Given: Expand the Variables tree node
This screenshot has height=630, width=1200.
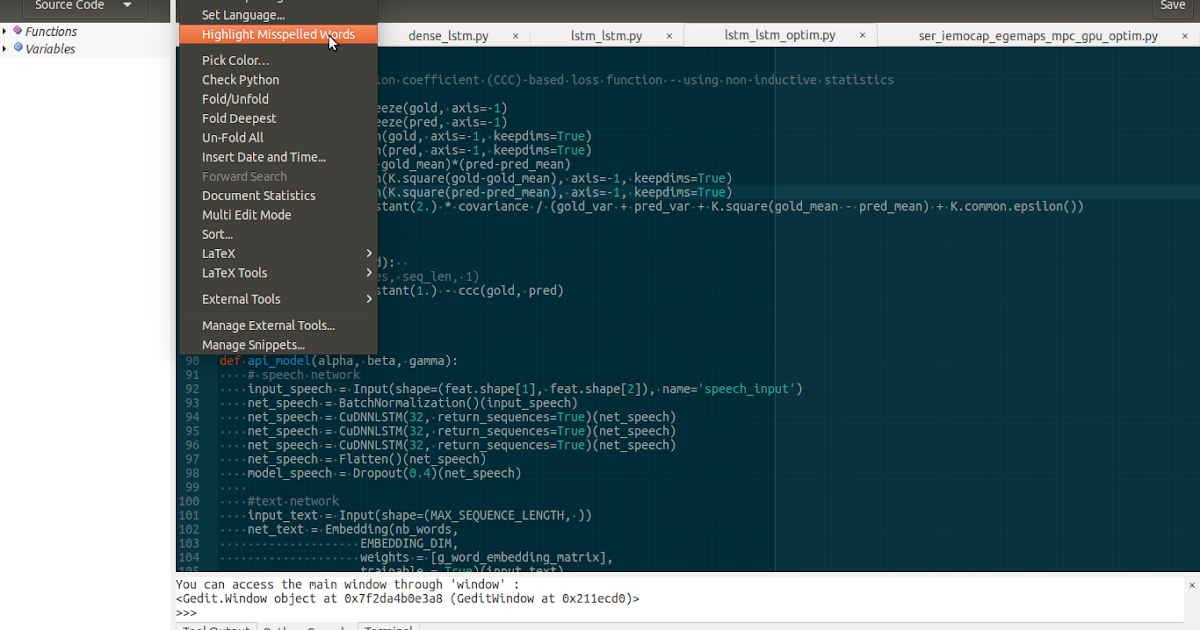Looking at the screenshot, I should point(5,49).
